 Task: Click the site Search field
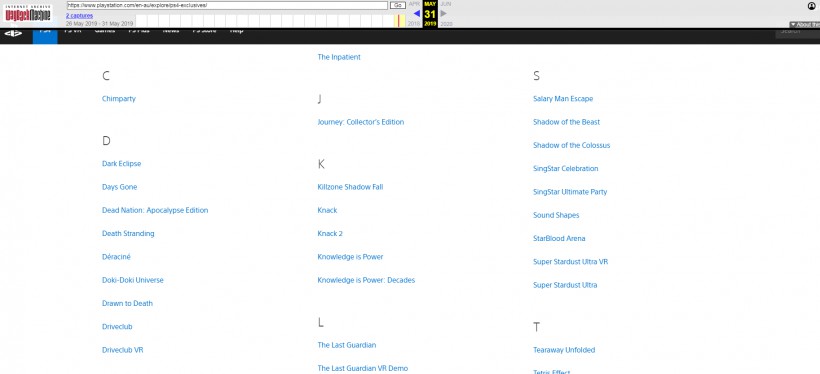coord(798,31)
